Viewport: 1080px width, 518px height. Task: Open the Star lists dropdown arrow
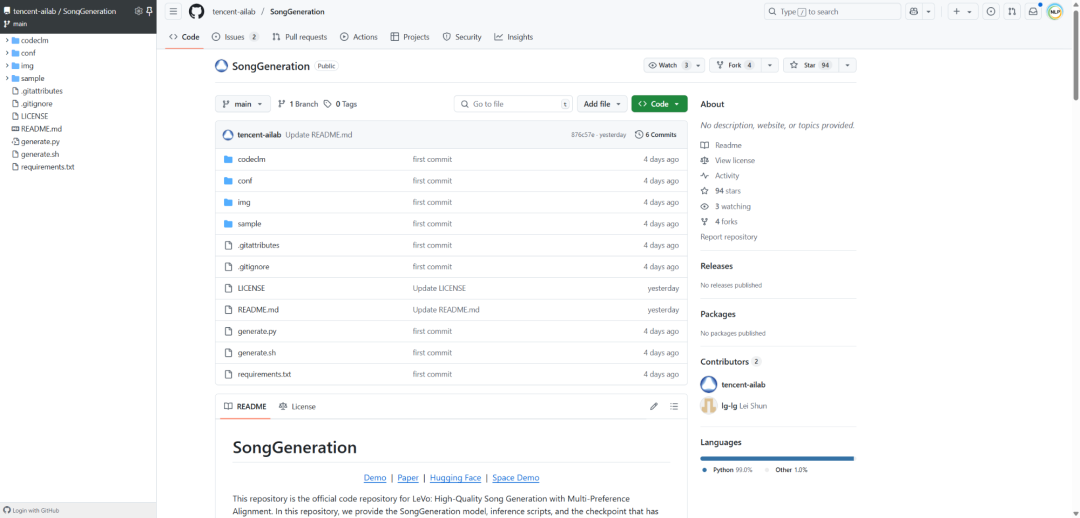tap(847, 65)
